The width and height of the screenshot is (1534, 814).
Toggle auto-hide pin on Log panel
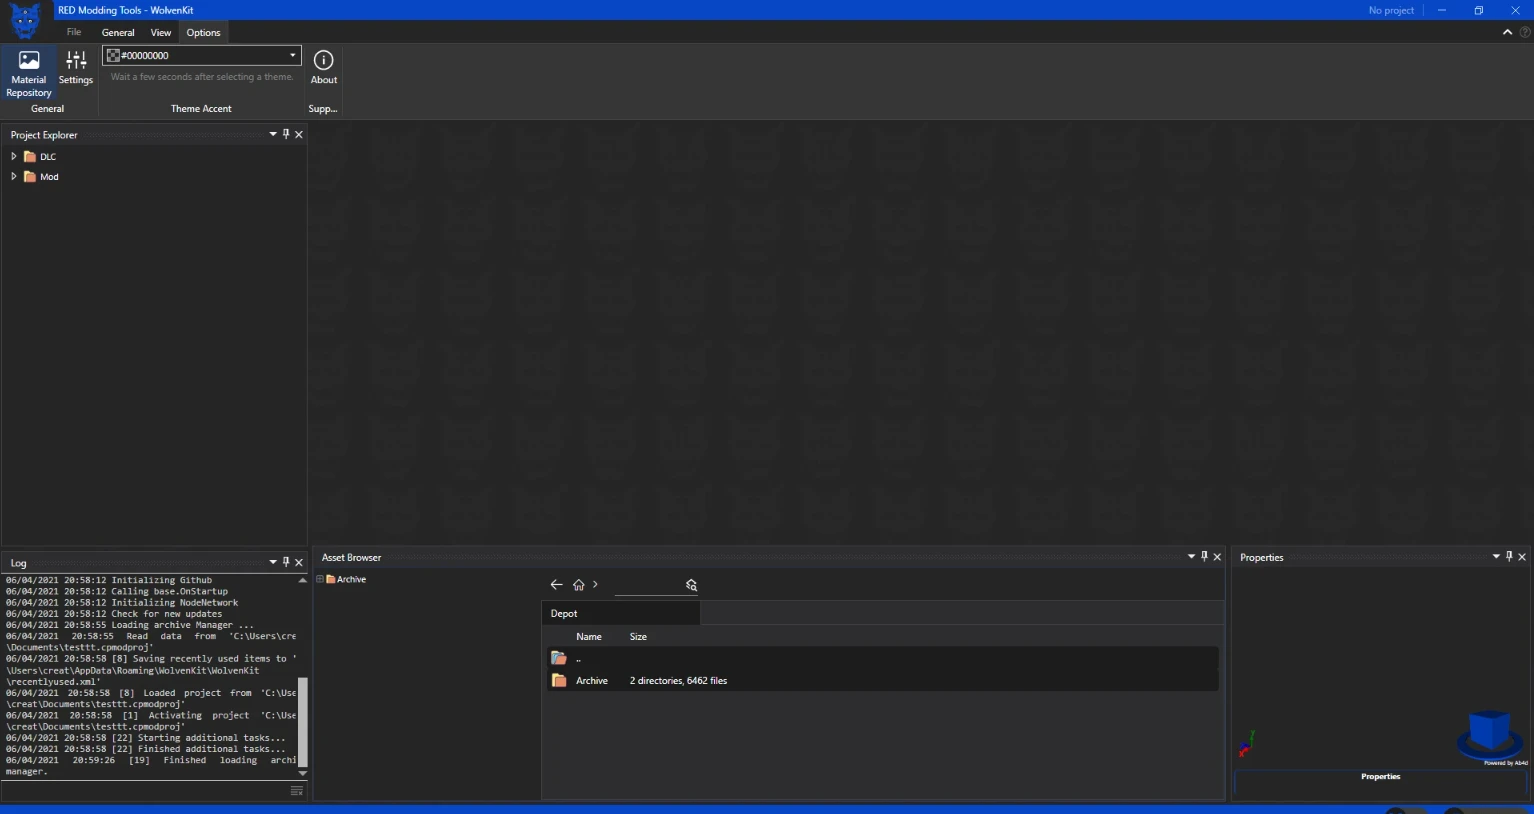[x=286, y=562]
